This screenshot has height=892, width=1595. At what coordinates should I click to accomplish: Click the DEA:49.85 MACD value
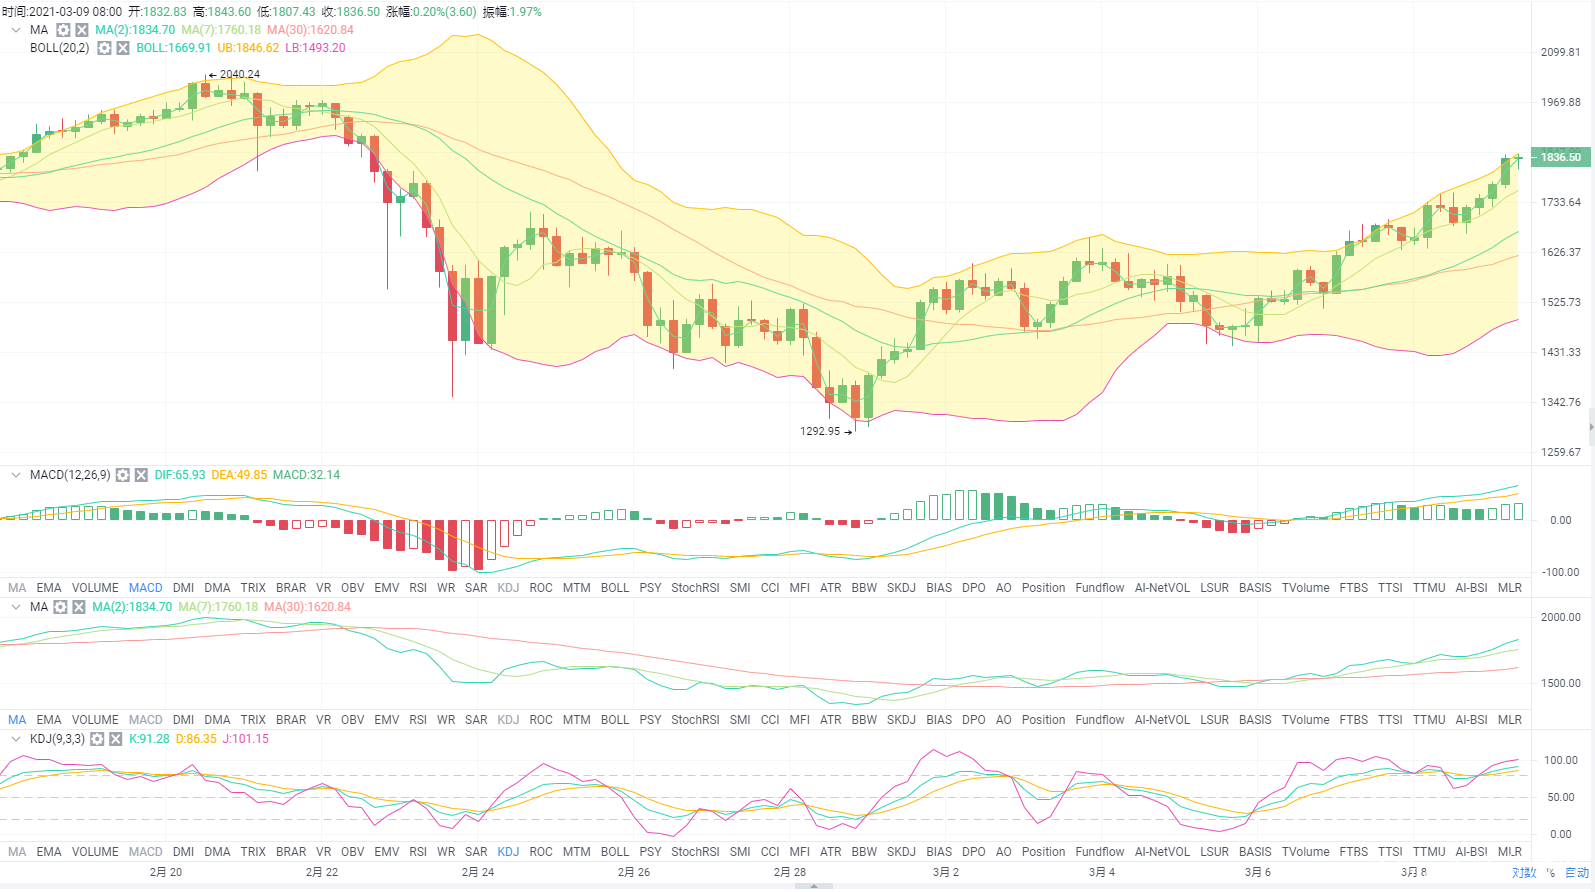[x=239, y=475]
